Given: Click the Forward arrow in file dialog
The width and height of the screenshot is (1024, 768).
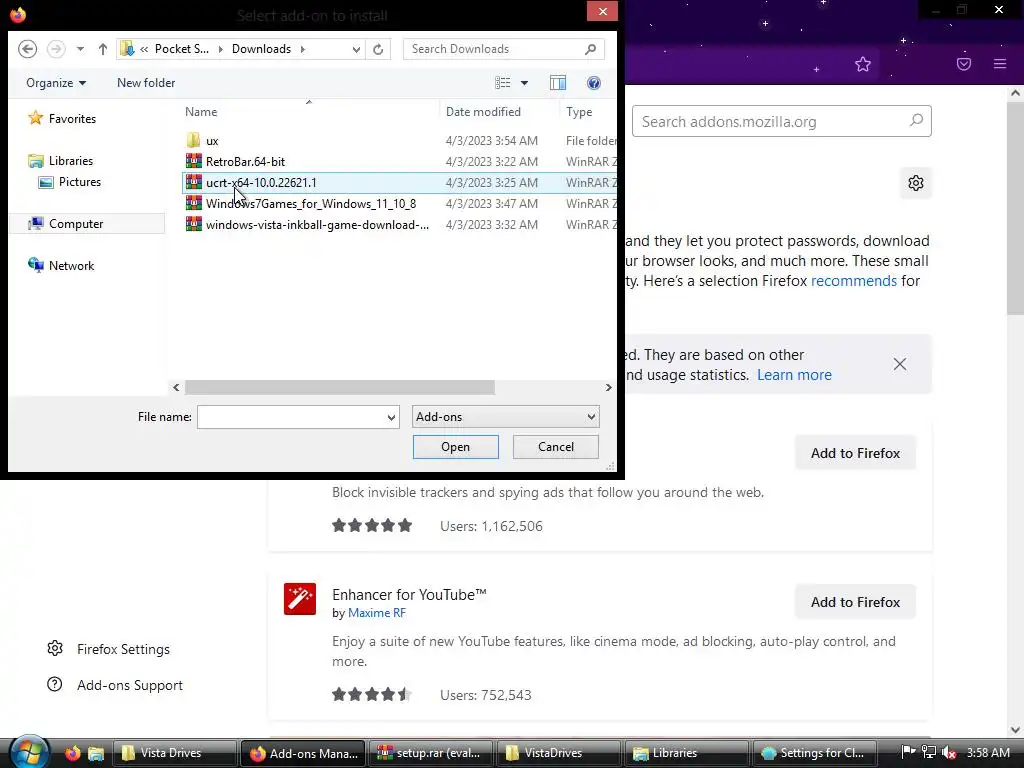Looking at the screenshot, I should tap(56, 49).
